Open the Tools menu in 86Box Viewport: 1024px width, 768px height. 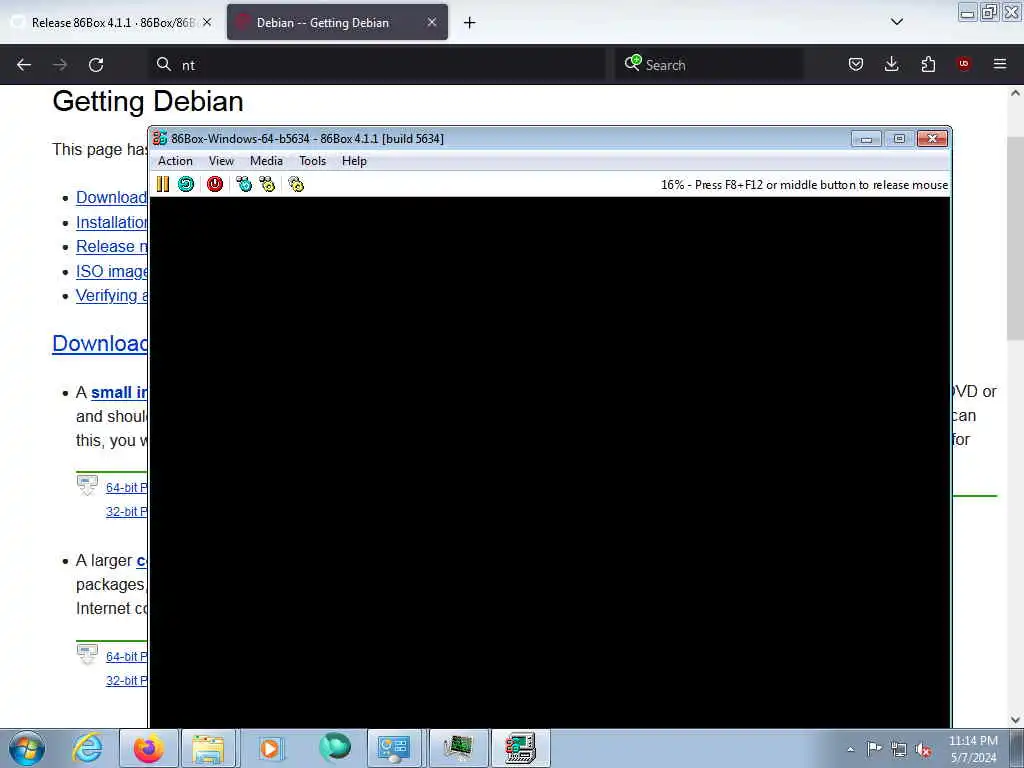pos(312,161)
